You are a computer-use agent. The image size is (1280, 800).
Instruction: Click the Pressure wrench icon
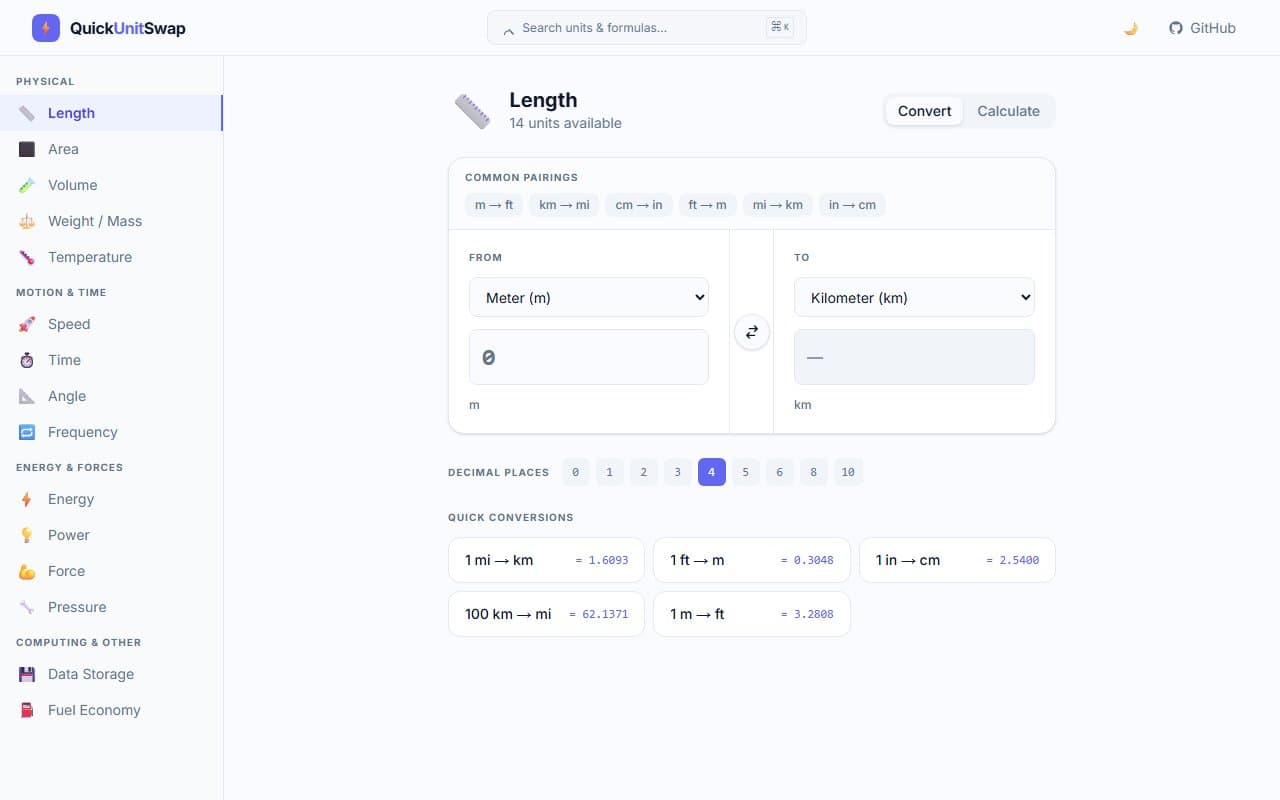coord(27,607)
